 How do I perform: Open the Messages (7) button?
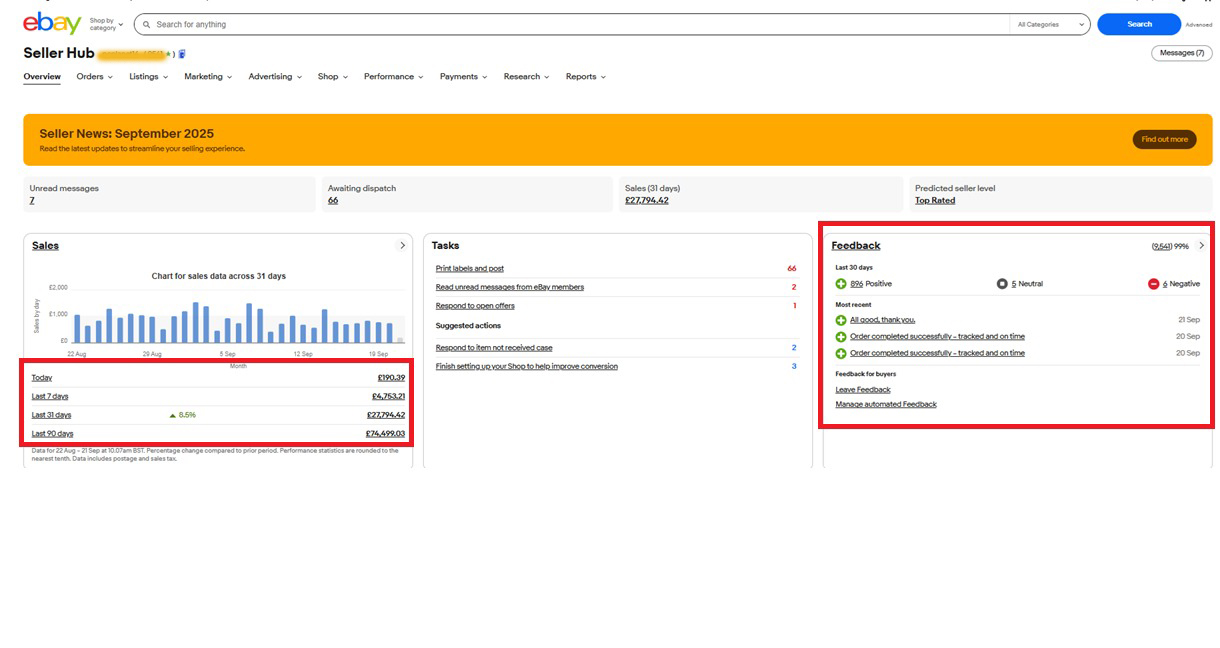coord(1181,53)
